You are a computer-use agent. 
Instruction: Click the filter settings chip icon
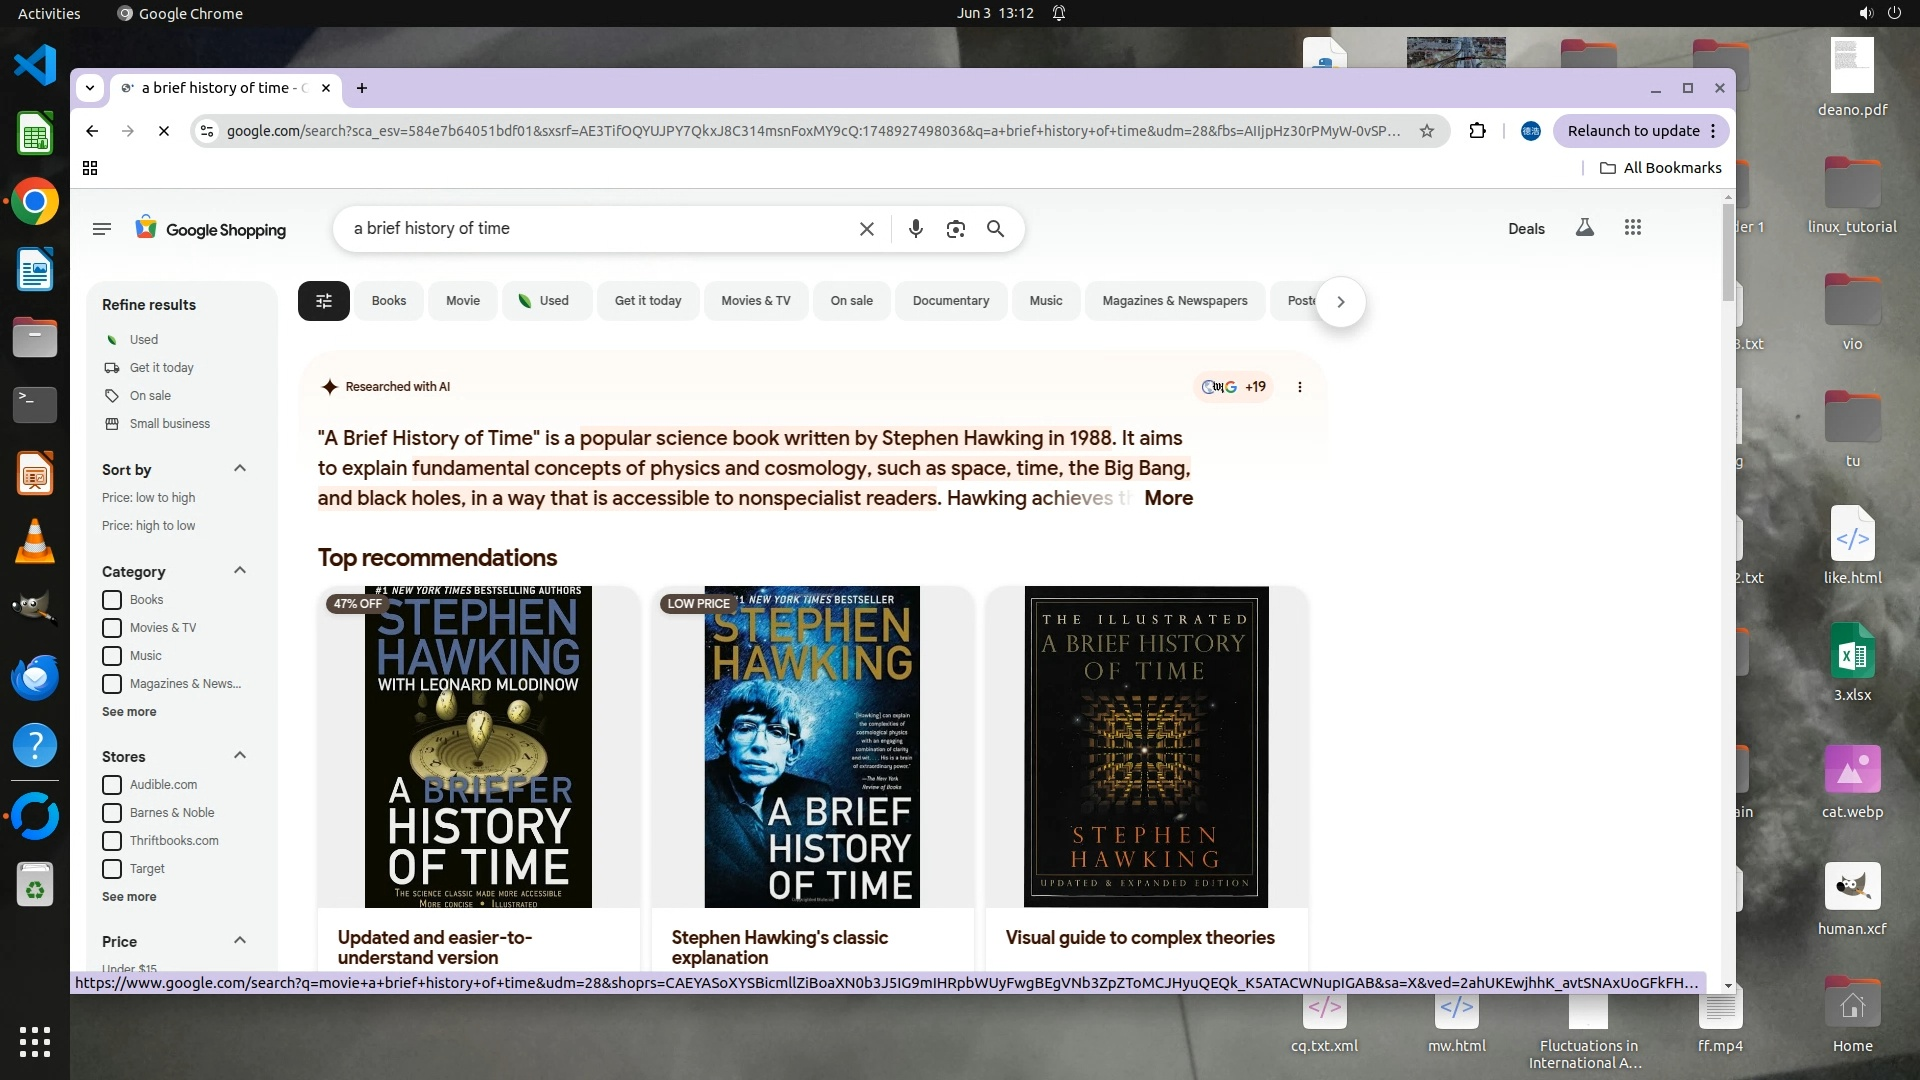(323, 301)
